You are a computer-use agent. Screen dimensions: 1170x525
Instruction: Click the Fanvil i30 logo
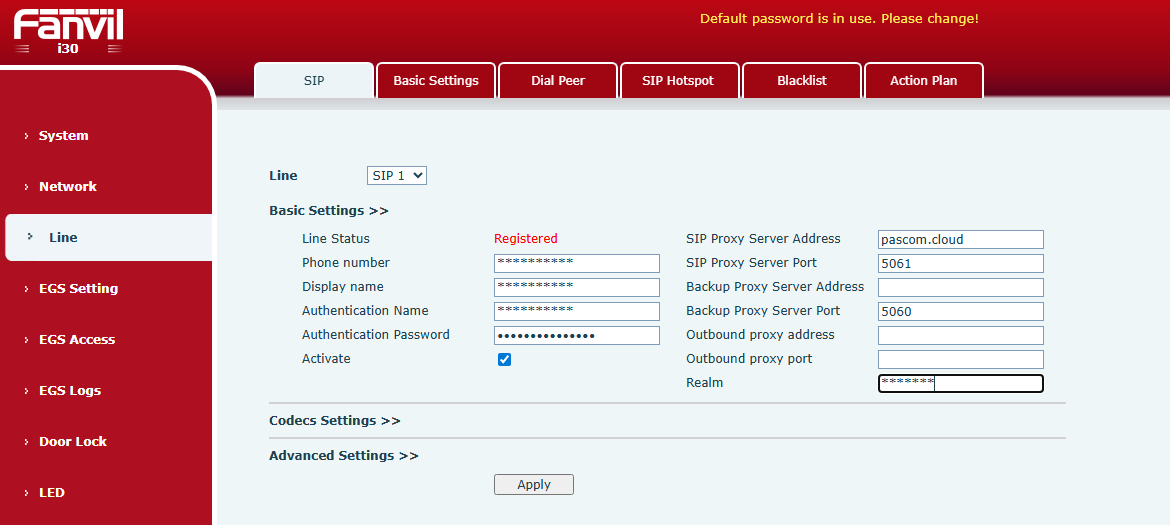coord(69,30)
